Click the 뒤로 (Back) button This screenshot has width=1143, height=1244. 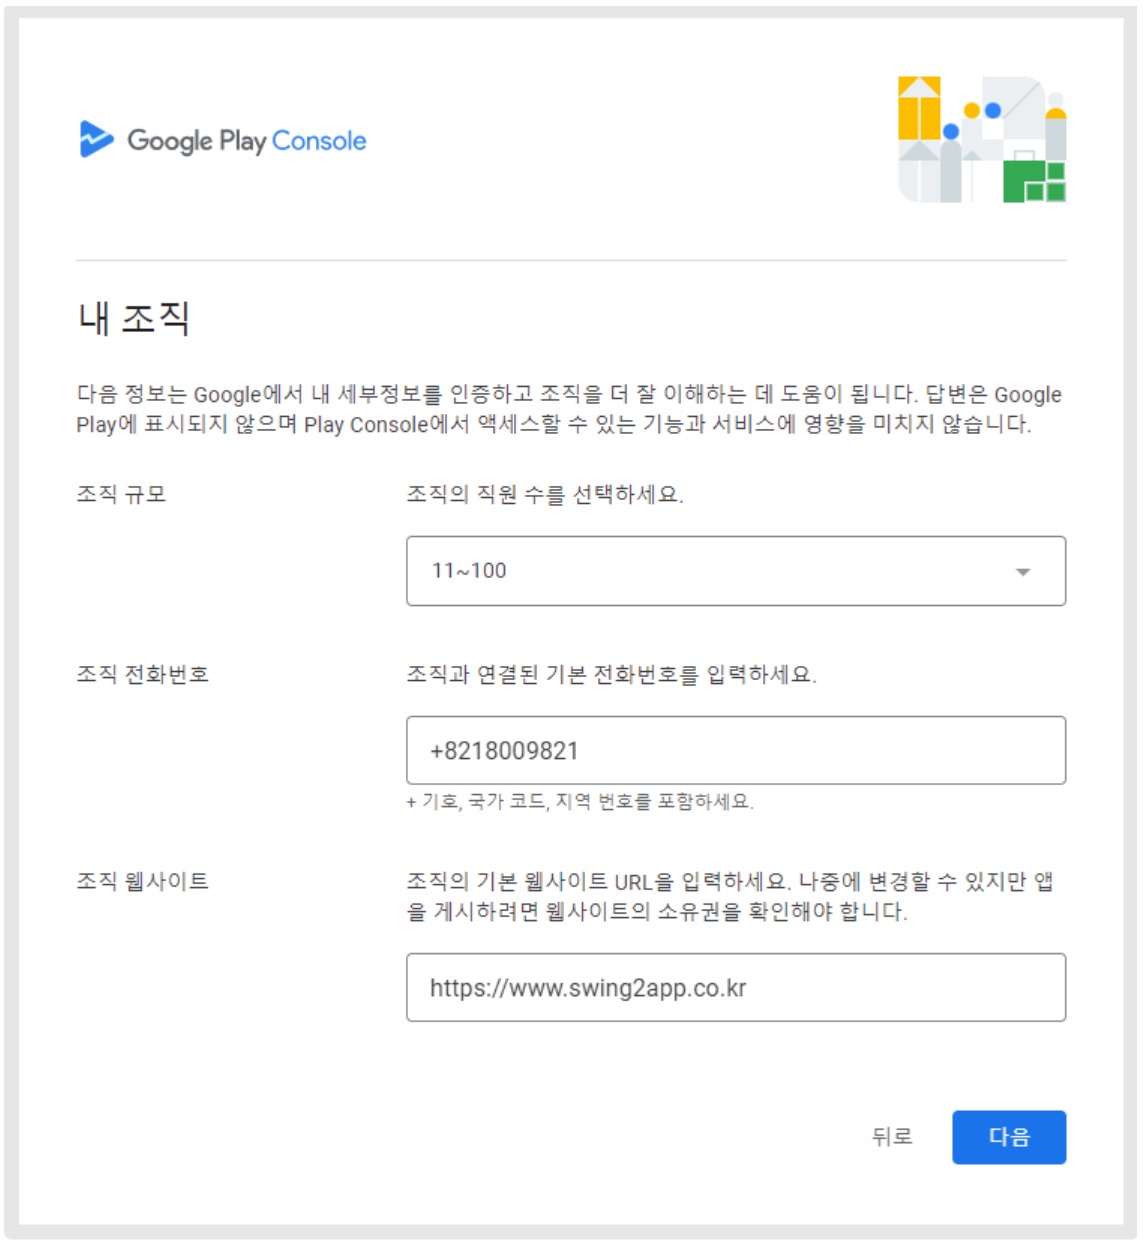(x=892, y=1137)
